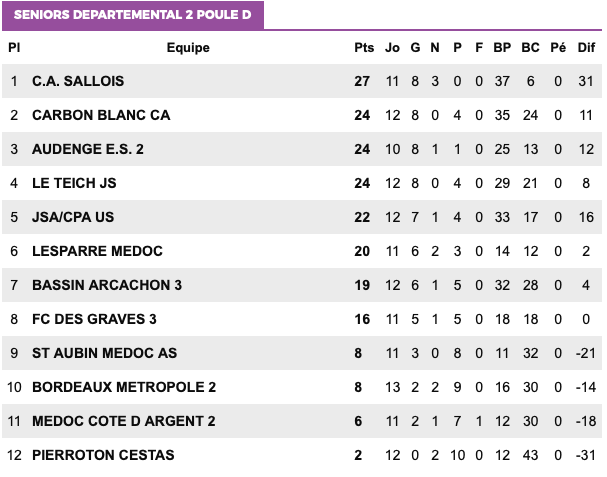The image size is (607, 477).
Task: Sort by the Dif column header
Action: [586, 48]
